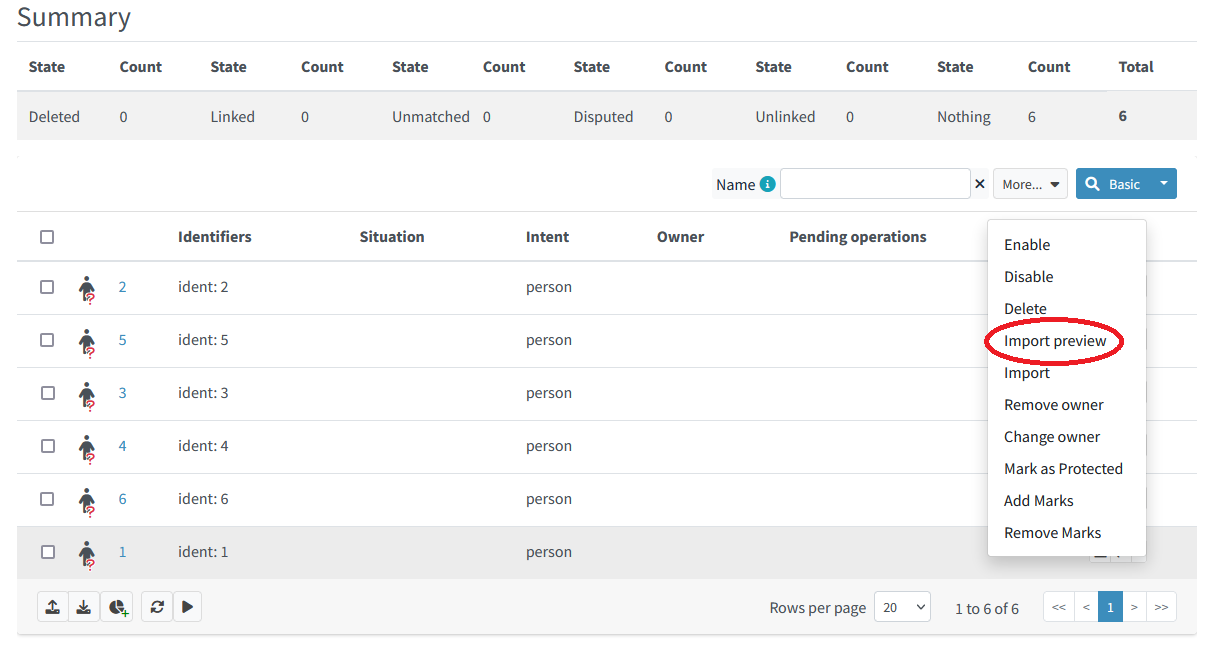Choose Mark as Protected from the menu
Image resolution: width=1212 pixels, height=653 pixels.
coord(1063,468)
